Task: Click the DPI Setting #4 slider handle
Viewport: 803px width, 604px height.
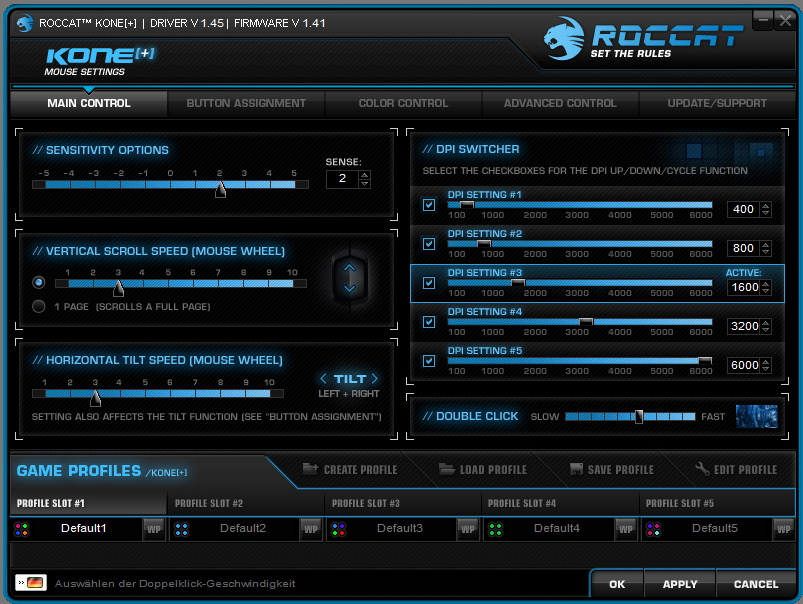Action: [x=586, y=322]
